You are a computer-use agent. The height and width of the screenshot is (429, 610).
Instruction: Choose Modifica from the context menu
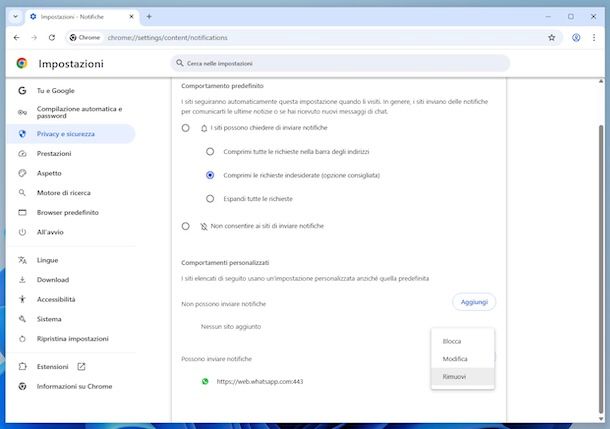(455, 358)
